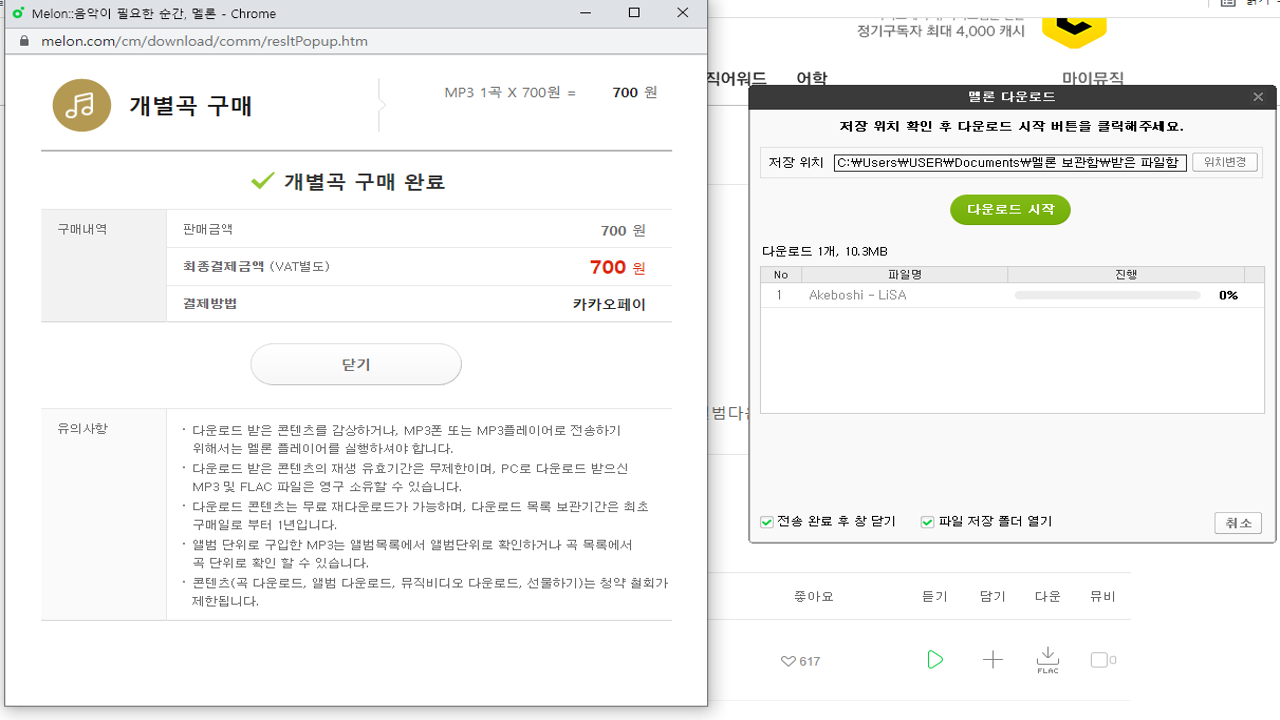This screenshot has width=1280, height=720.
Task: Toggle 전송 완료 후 창 닫기 checkbox
Action: click(x=767, y=522)
